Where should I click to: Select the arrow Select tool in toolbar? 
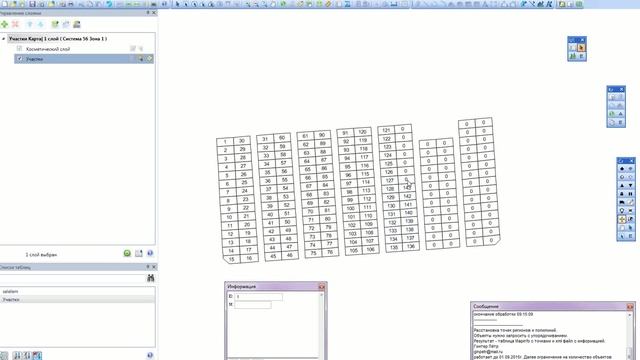click(x=177, y=4)
